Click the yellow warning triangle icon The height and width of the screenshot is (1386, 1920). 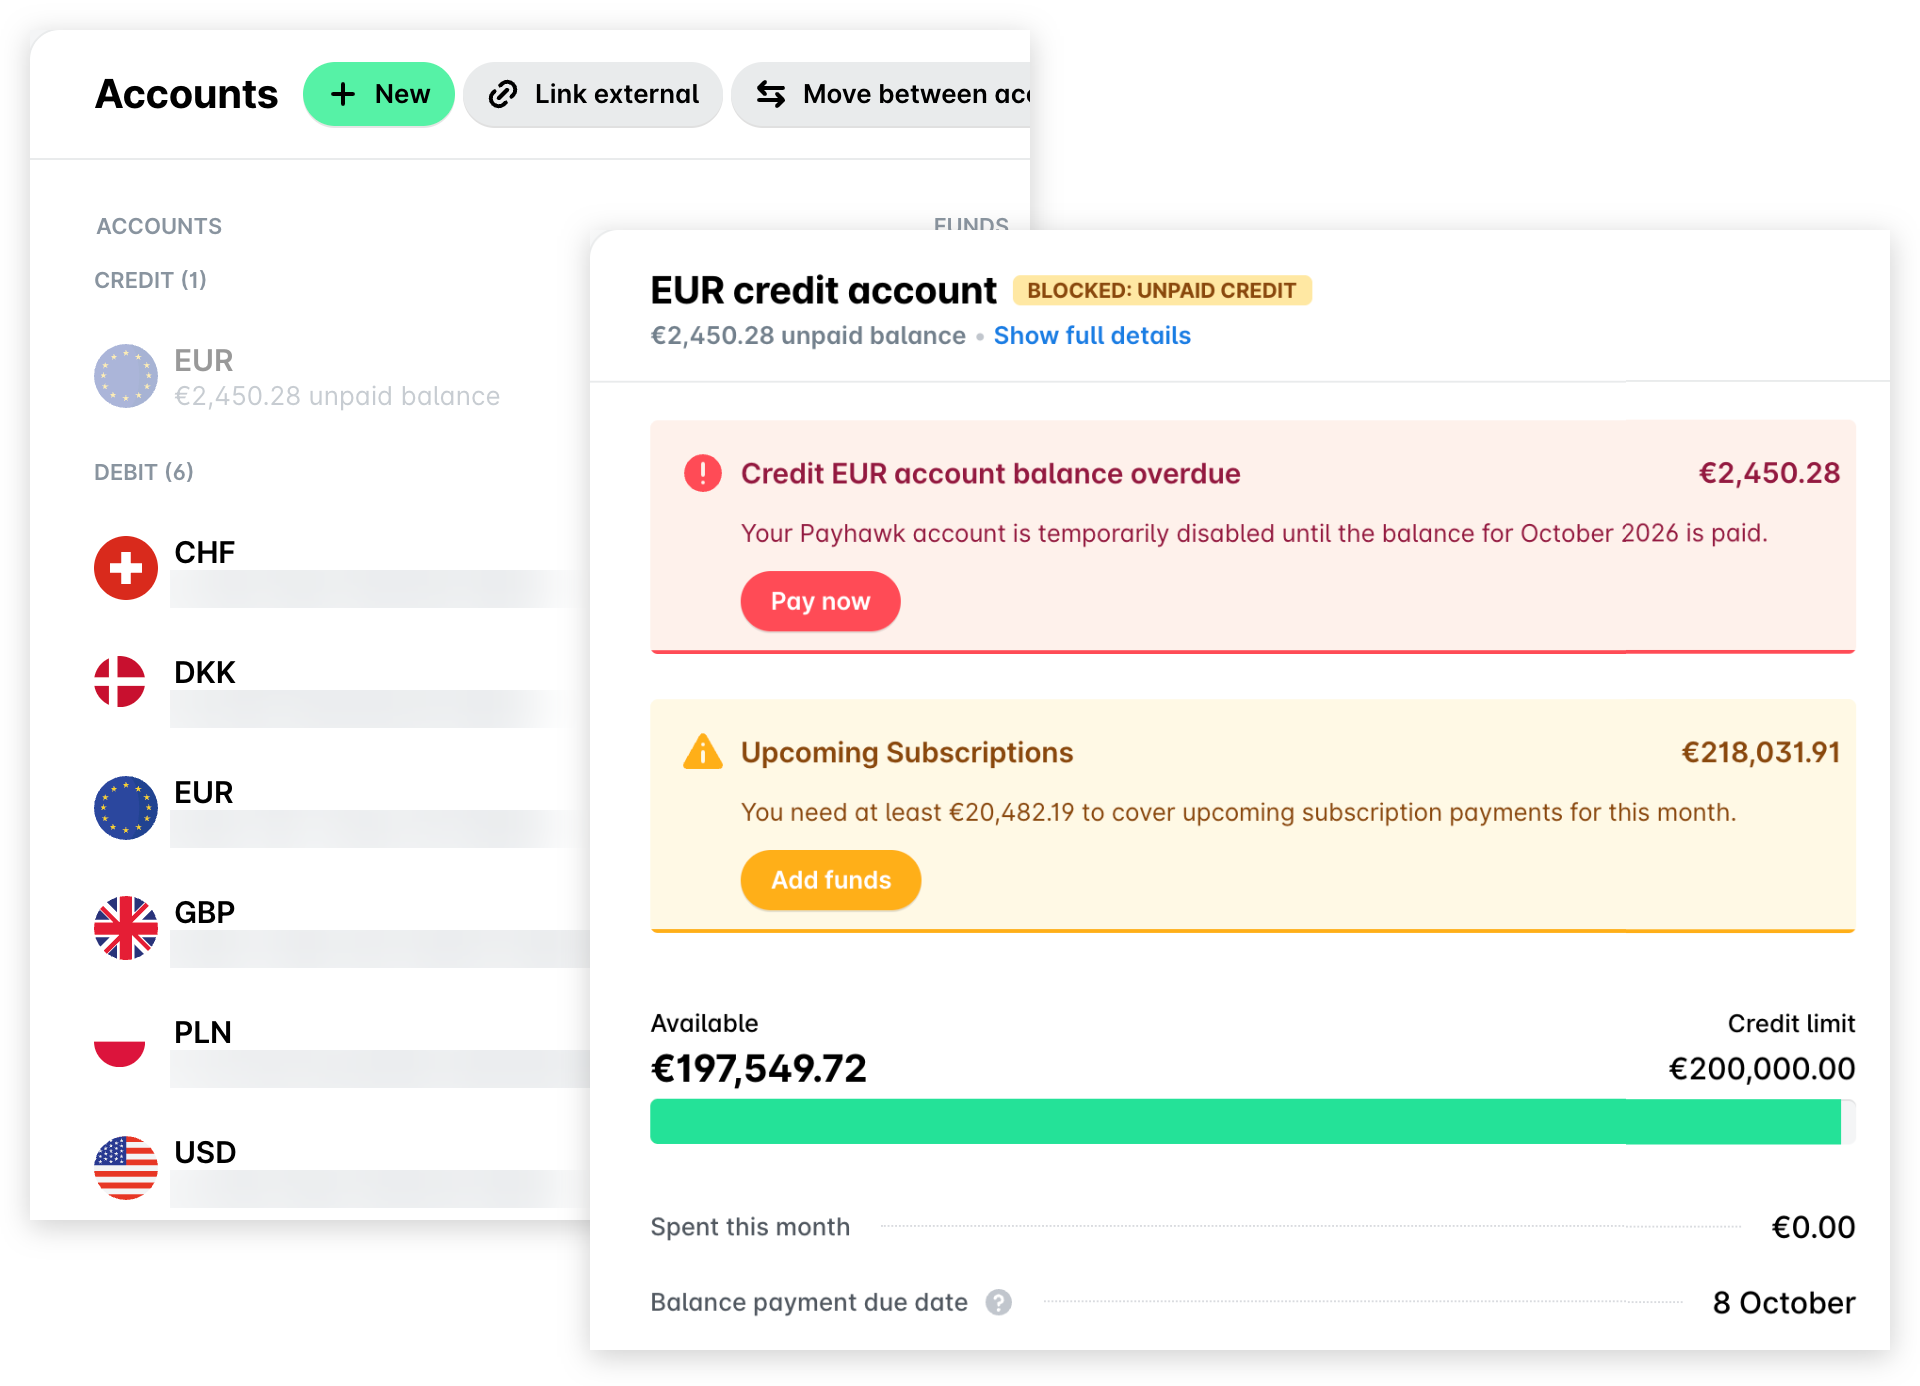[703, 751]
